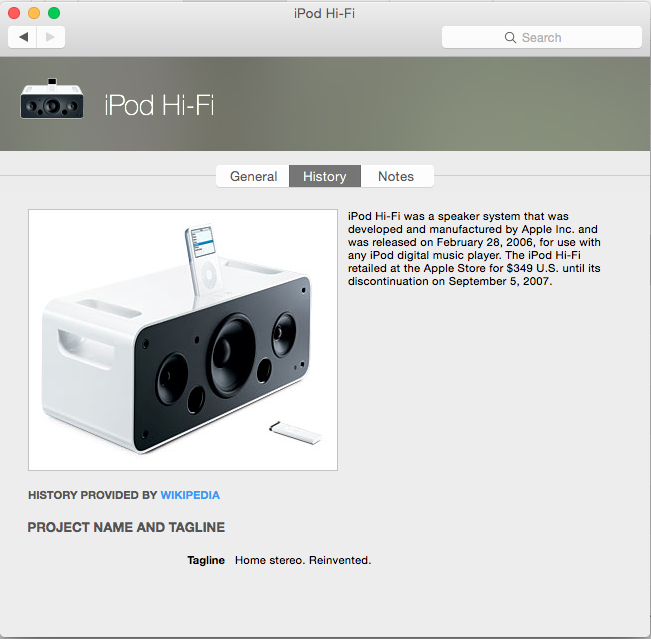Click the magnifying glass search icon

(510, 38)
